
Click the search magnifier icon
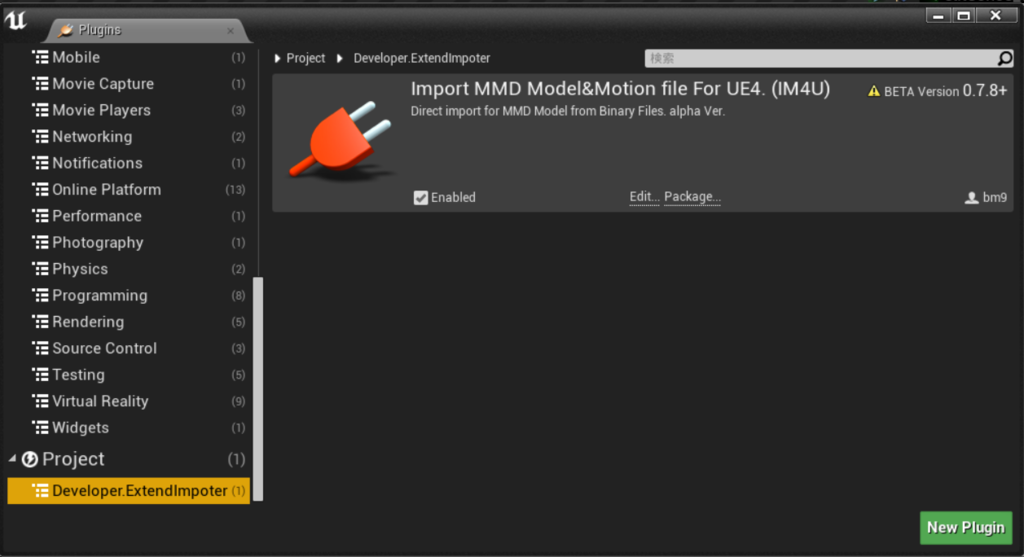pos(1005,58)
